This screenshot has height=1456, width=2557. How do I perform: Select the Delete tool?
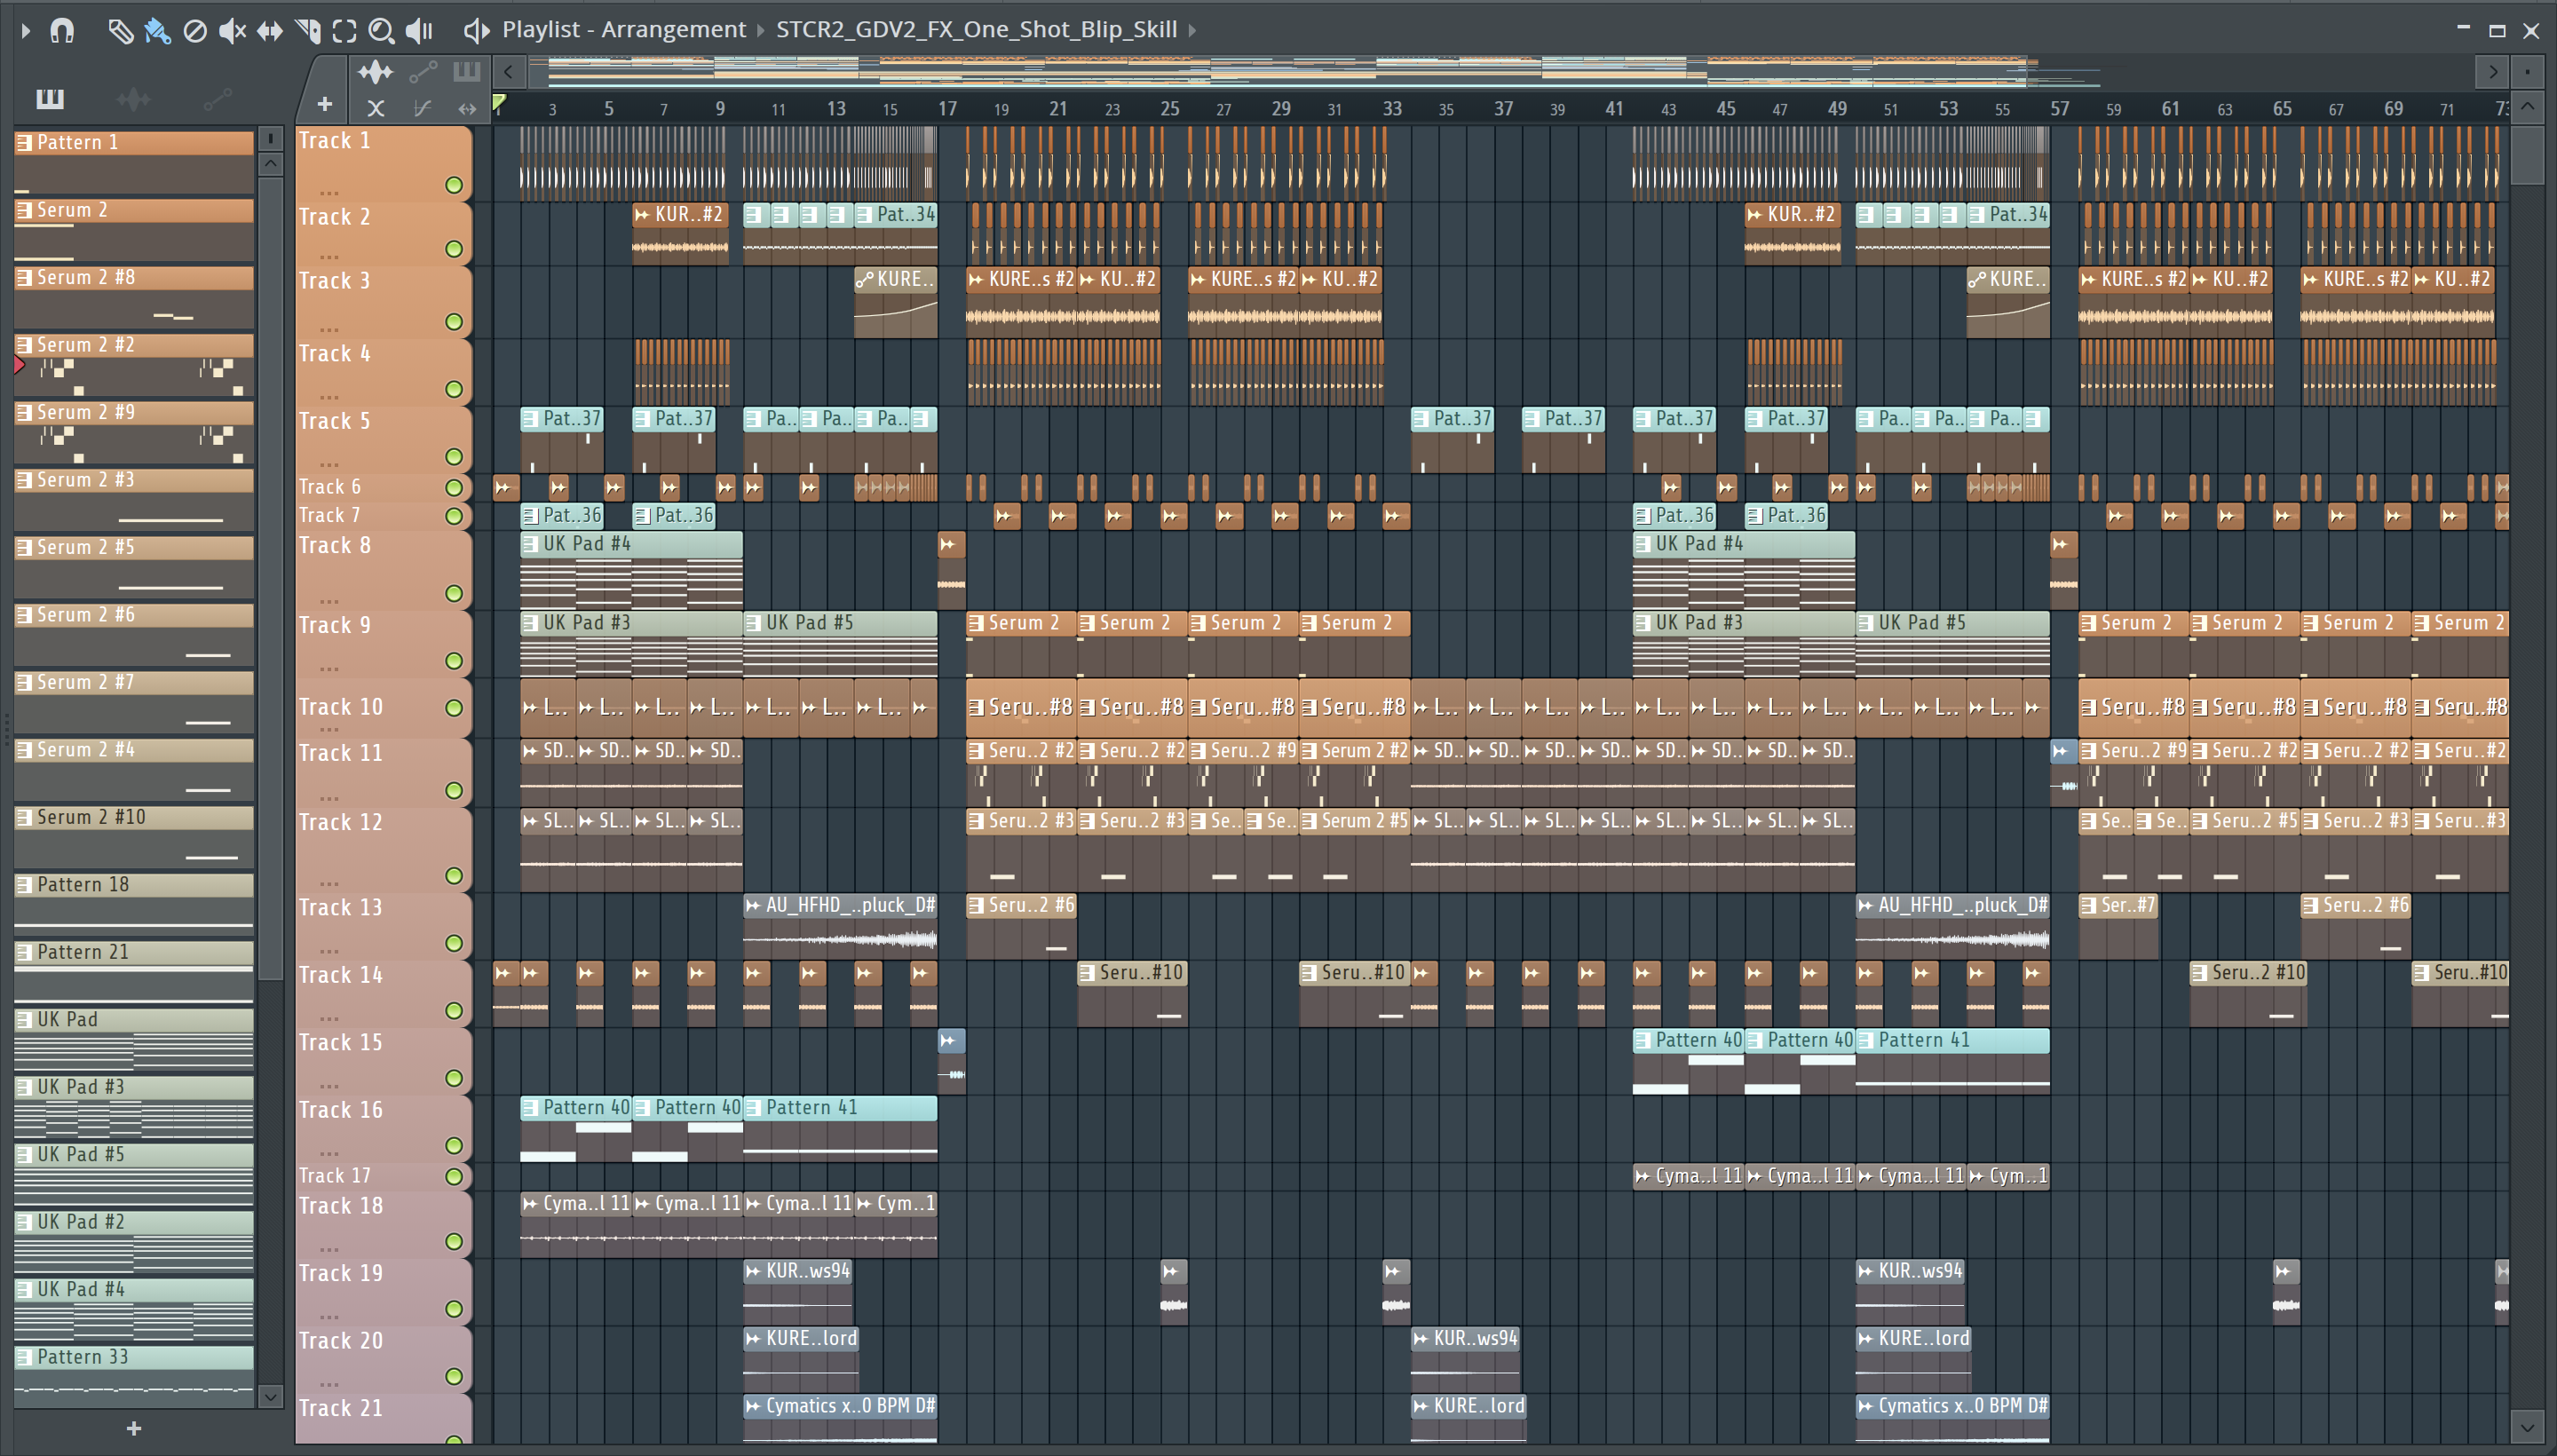(195, 31)
